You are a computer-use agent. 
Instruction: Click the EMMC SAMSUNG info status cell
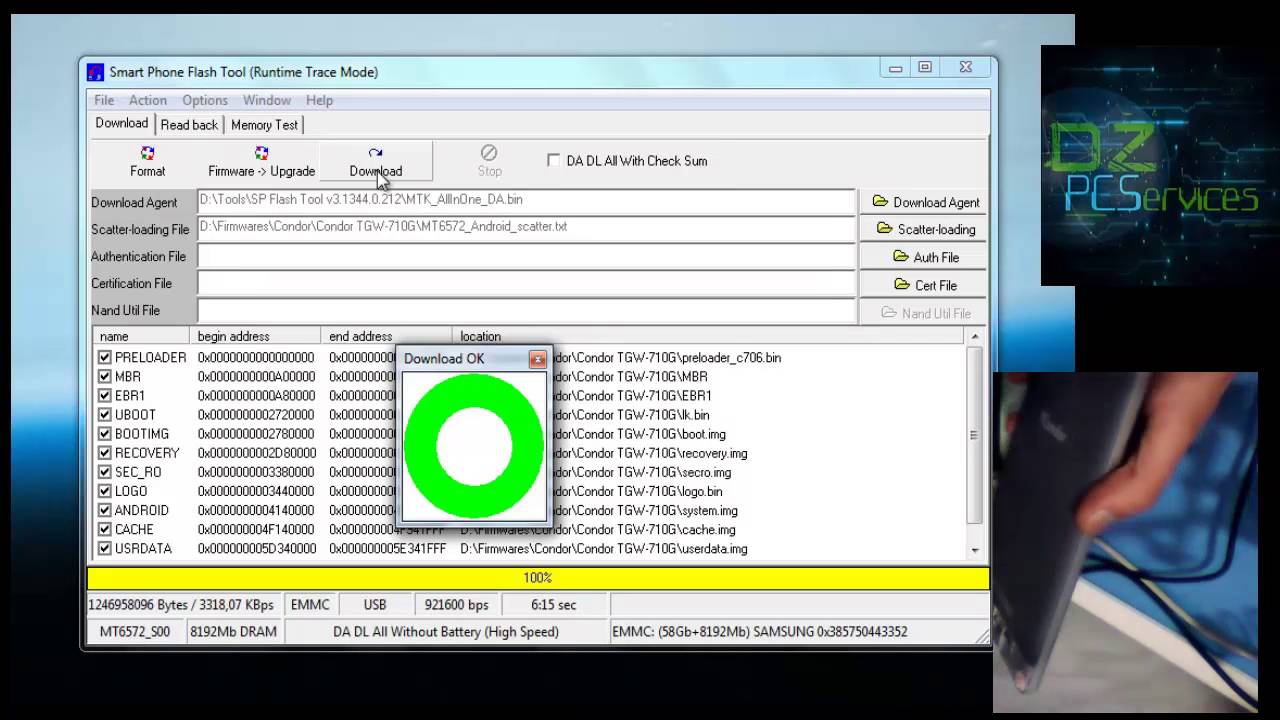click(x=792, y=632)
